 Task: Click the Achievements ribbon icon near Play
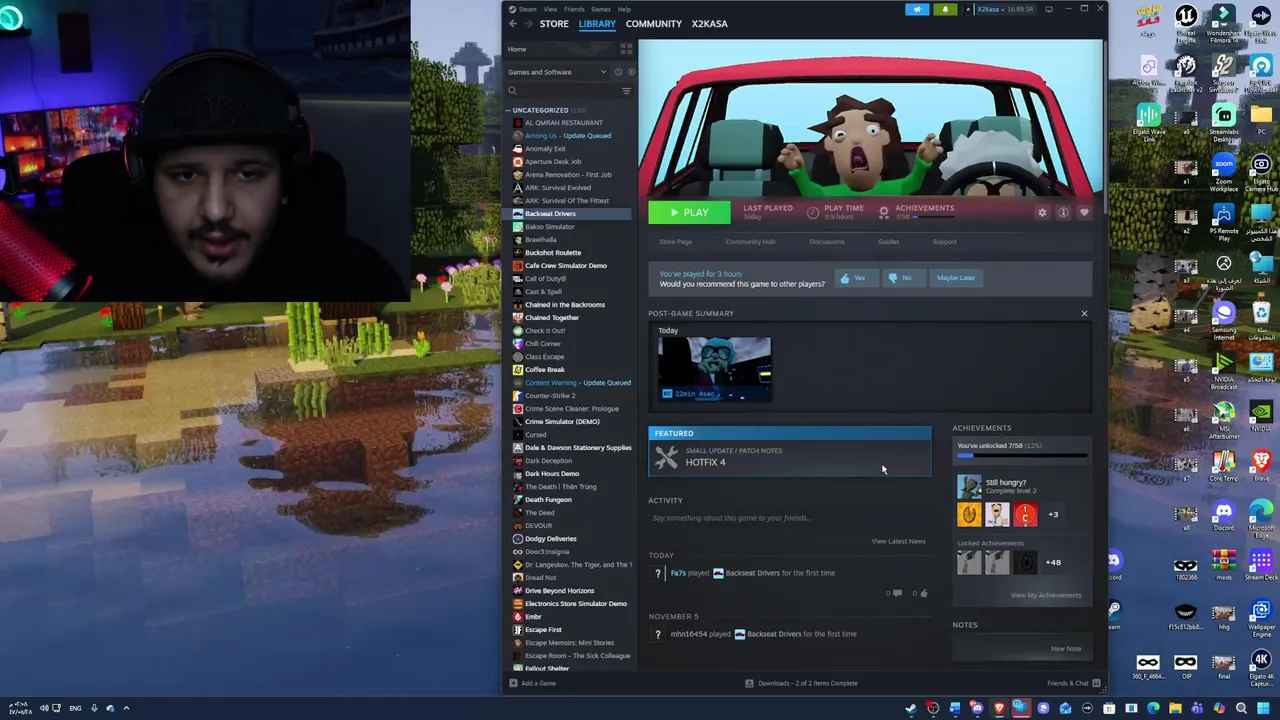(883, 212)
